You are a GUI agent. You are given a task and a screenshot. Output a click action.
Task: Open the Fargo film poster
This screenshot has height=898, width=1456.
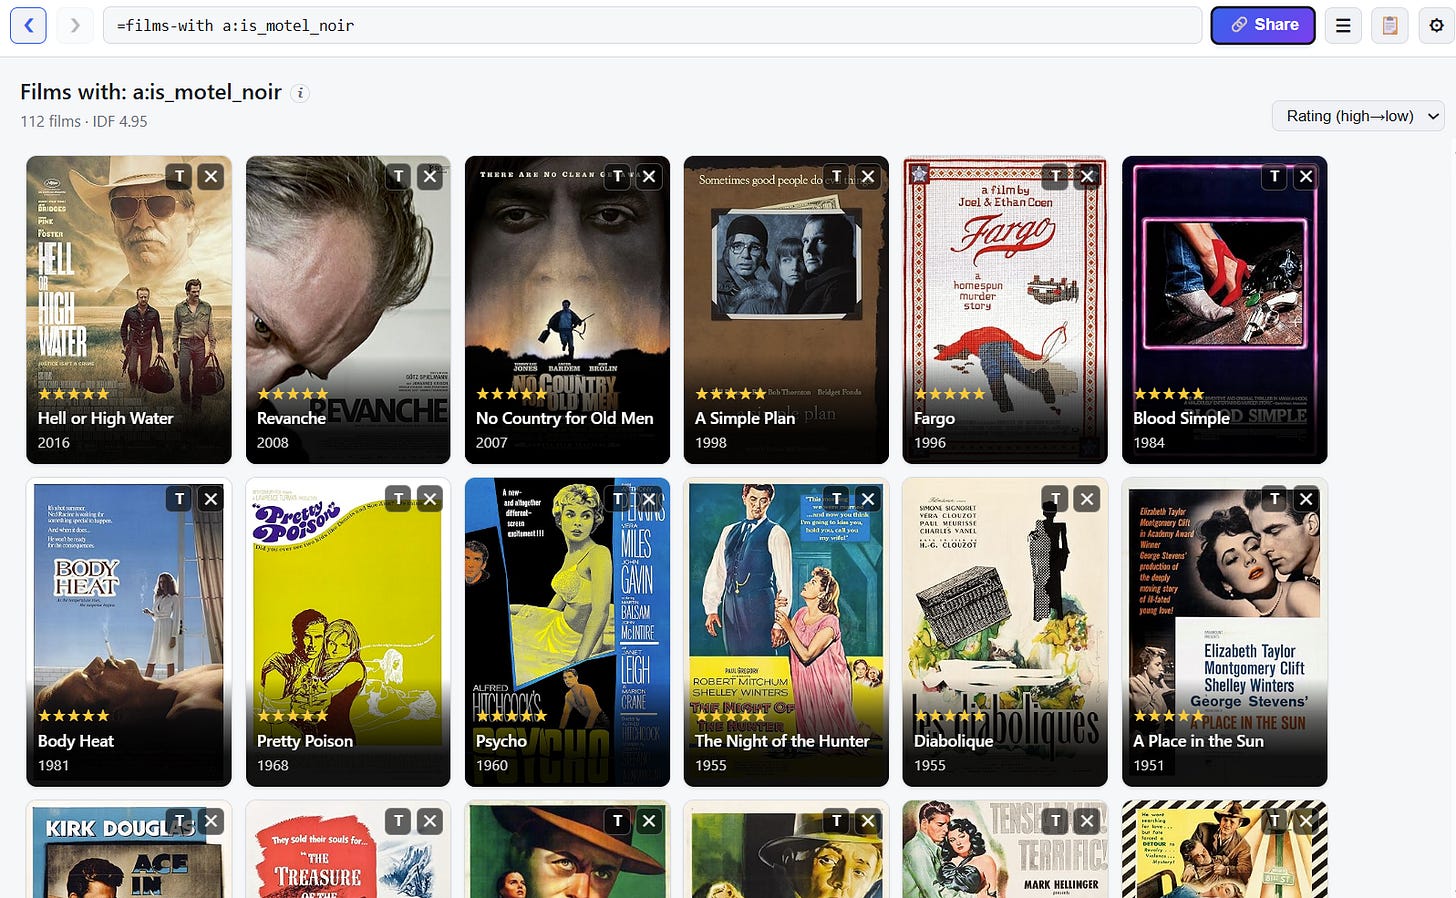[x=1005, y=310]
